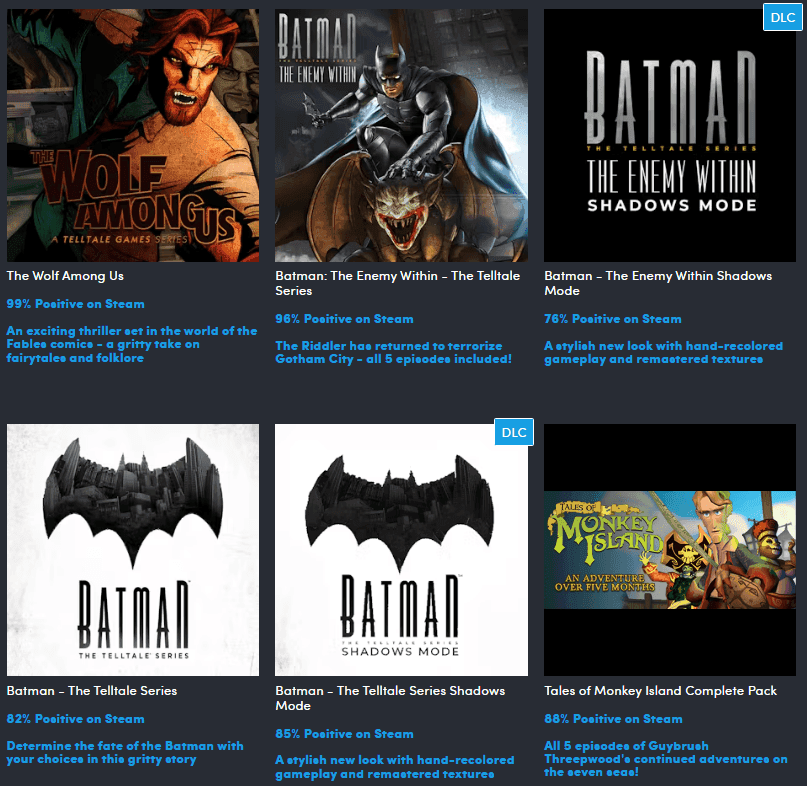Click DLC badge on Enemy Within Shadows Mode
Screen dimensions: 807x786
tap(782, 18)
